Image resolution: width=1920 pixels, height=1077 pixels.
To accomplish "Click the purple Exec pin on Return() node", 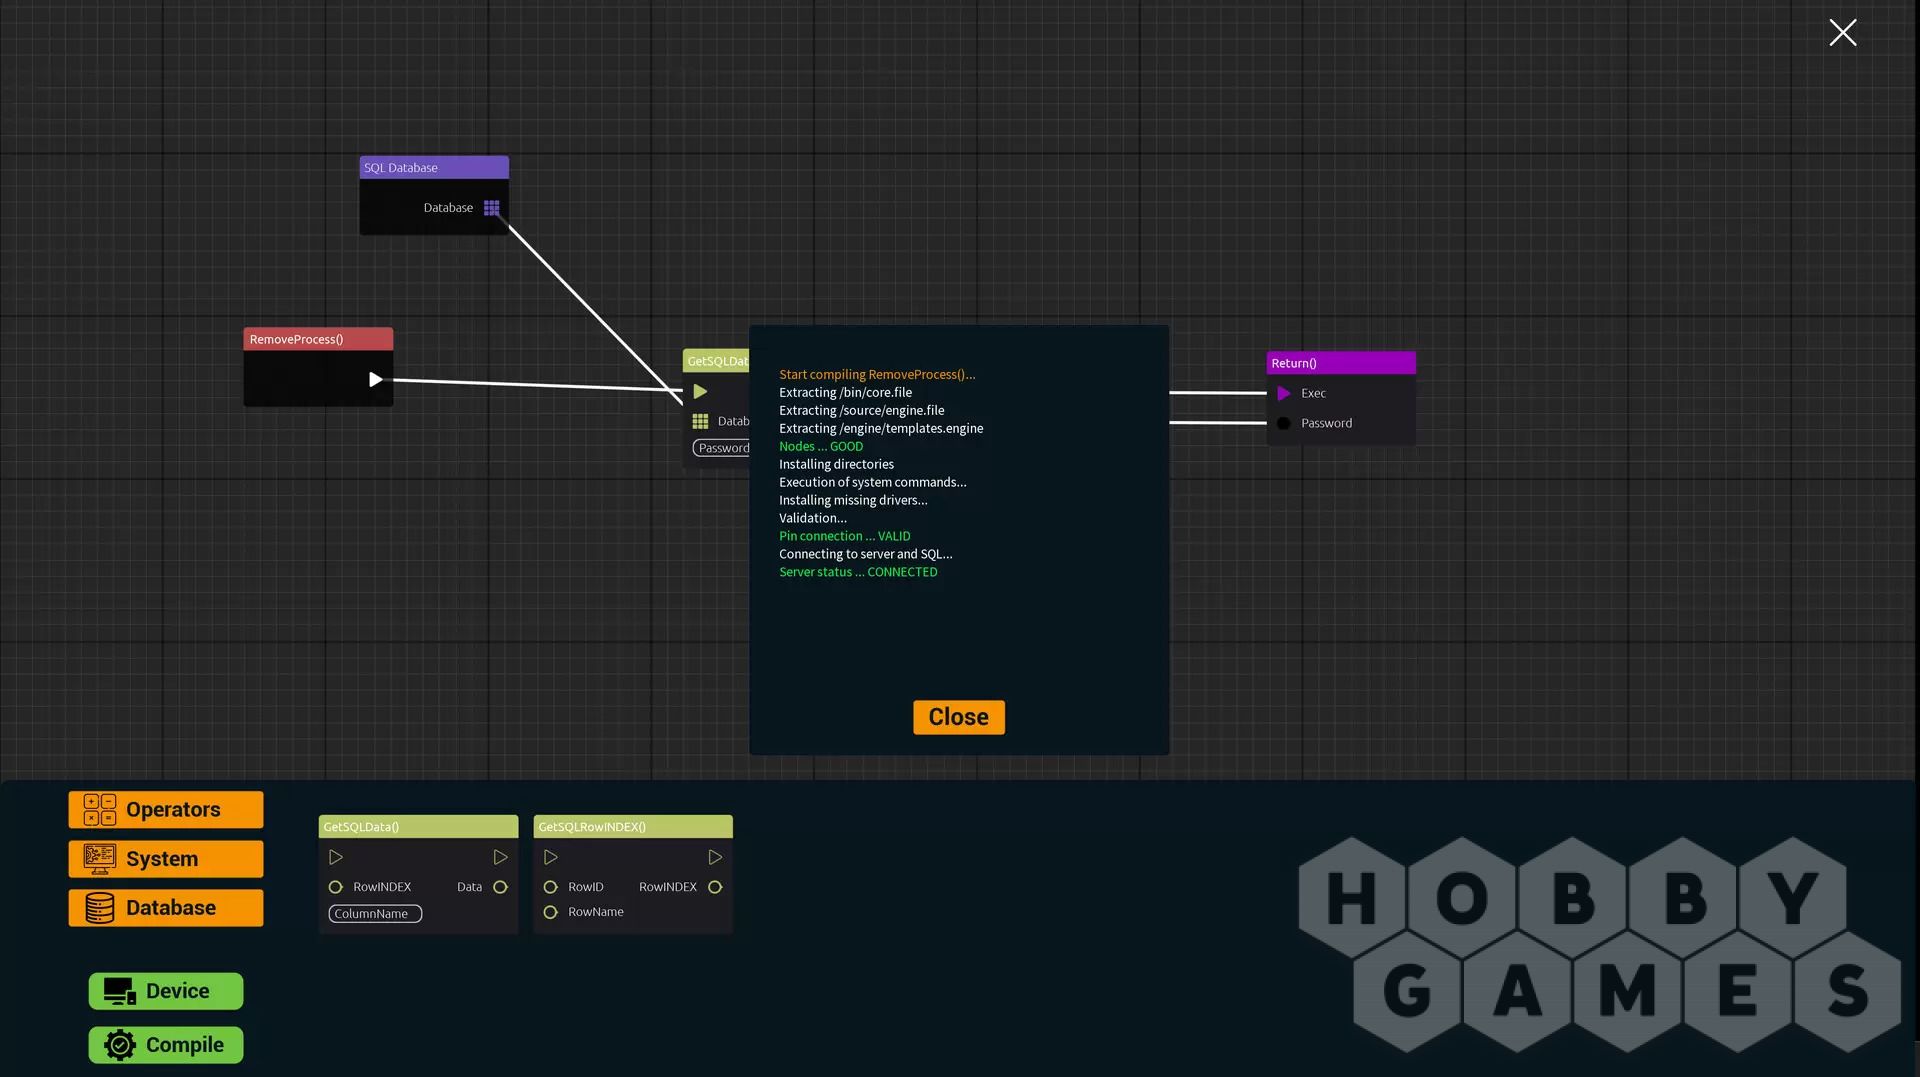I will [1284, 393].
